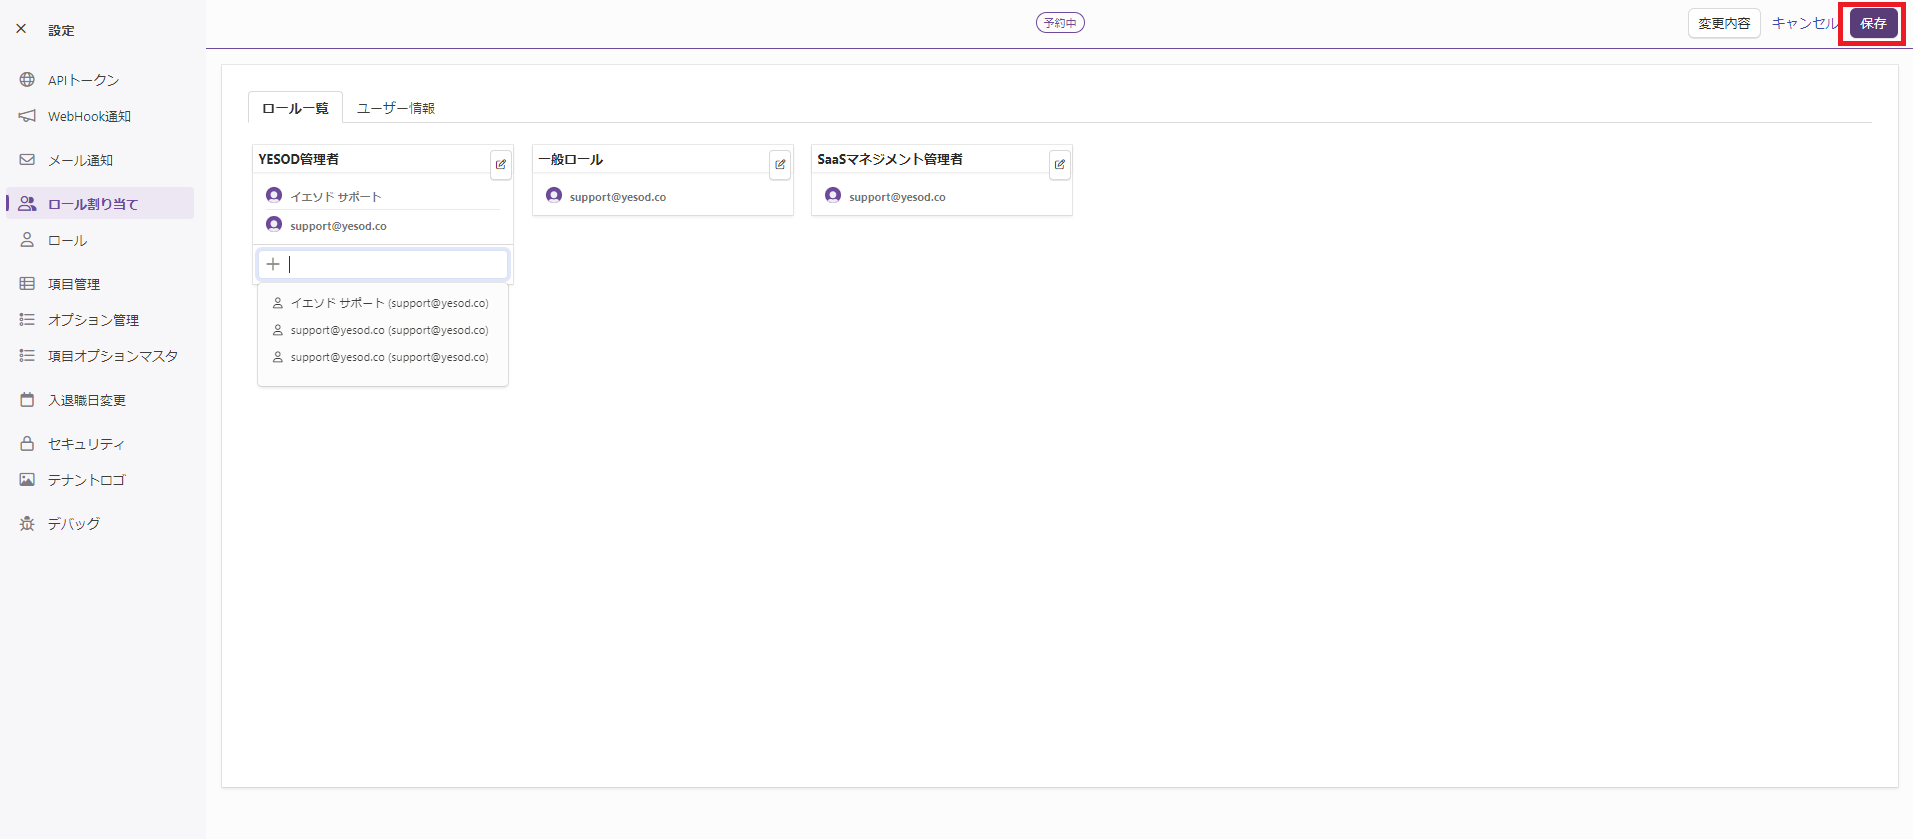This screenshot has height=839, width=1913.
Task: Click the list icon beside オプション管理
Action: tap(27, 320)
